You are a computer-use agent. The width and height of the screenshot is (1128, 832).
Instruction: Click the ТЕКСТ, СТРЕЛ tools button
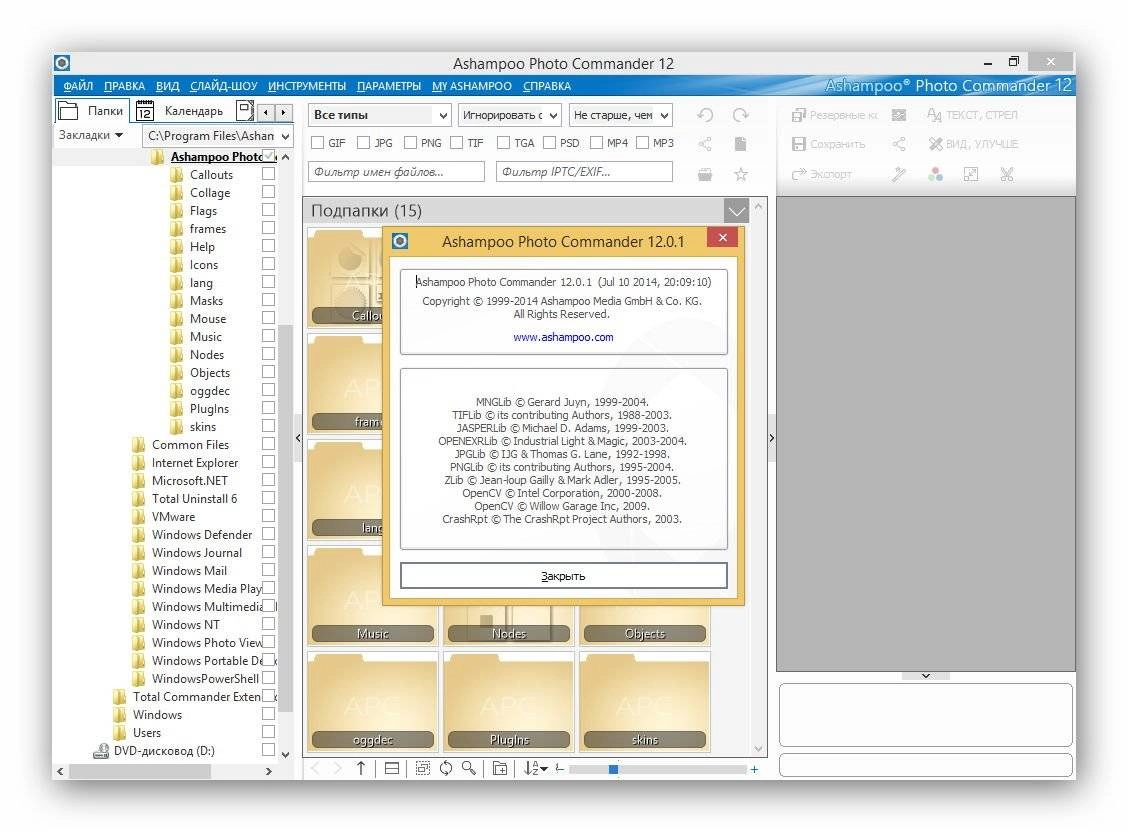pos(973,115)
